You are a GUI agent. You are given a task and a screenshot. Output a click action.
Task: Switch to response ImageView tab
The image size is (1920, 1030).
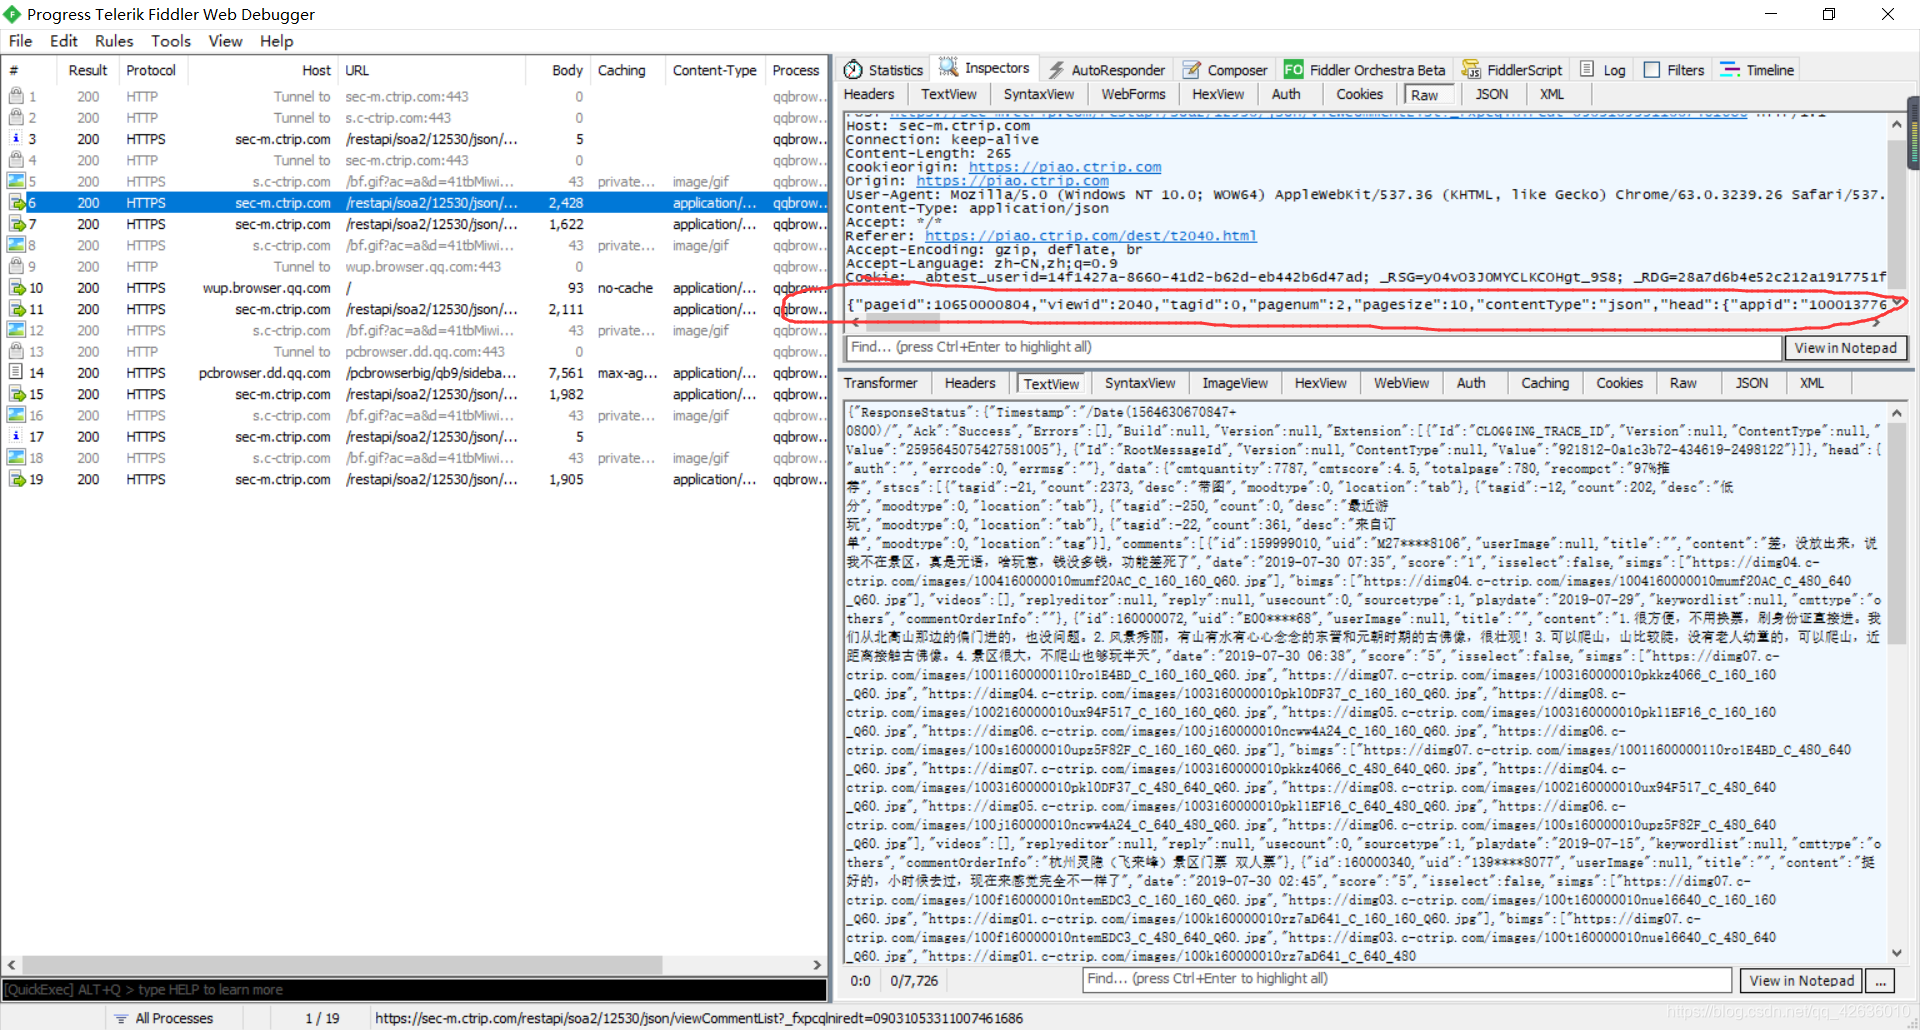pos(1235,383)
